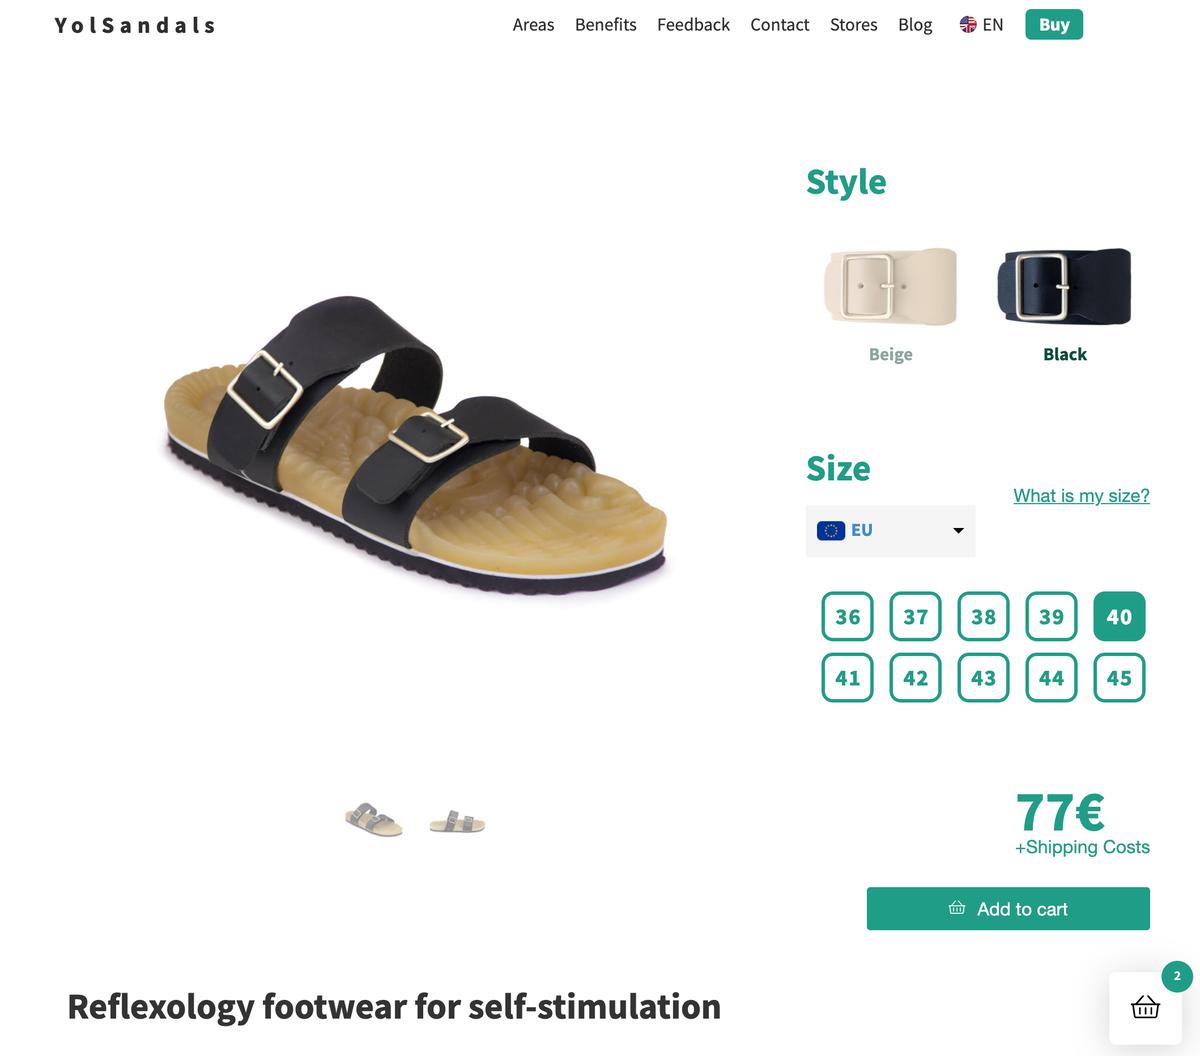Choose size 45

coord(1119,678)
